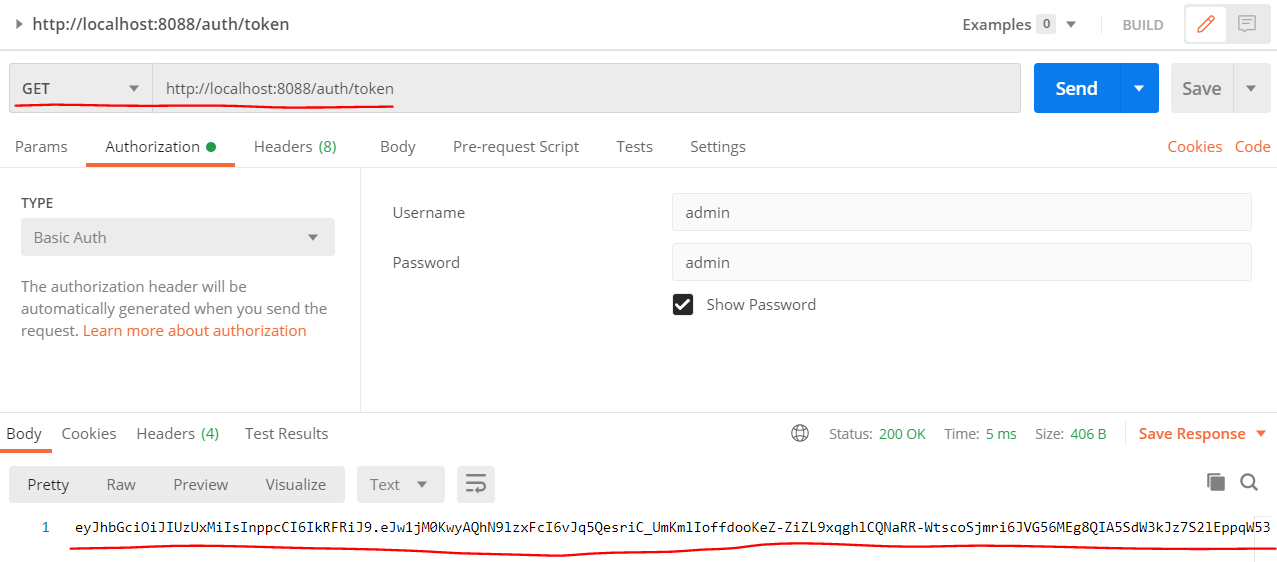The height and width of the screenshot is (562, 1277).
Task: Open the Basic Auth type dropdown
Action: [x=177, y=237]
